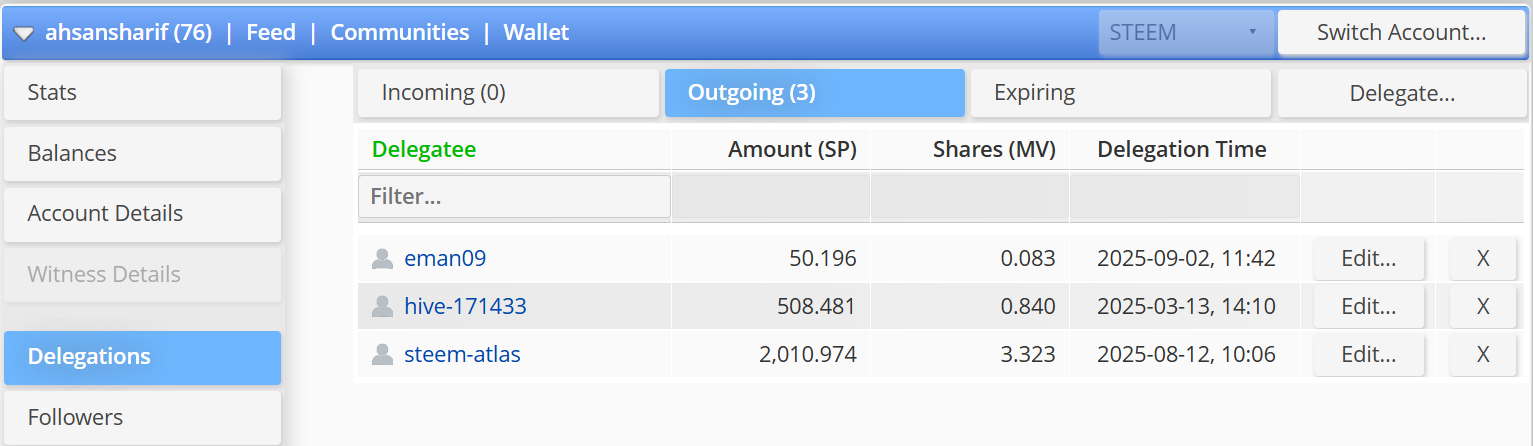Open the Balances sidebar section

coord(142,153)
